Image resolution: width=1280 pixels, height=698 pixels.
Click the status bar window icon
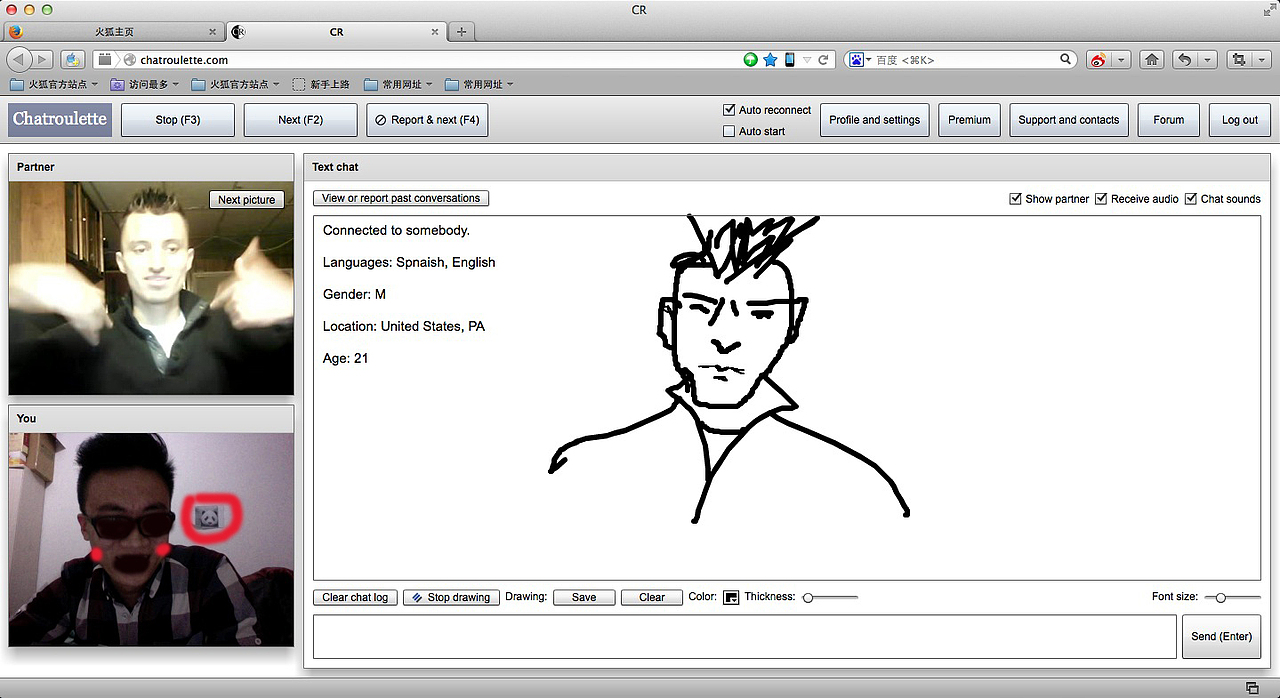pos(1252,688)
